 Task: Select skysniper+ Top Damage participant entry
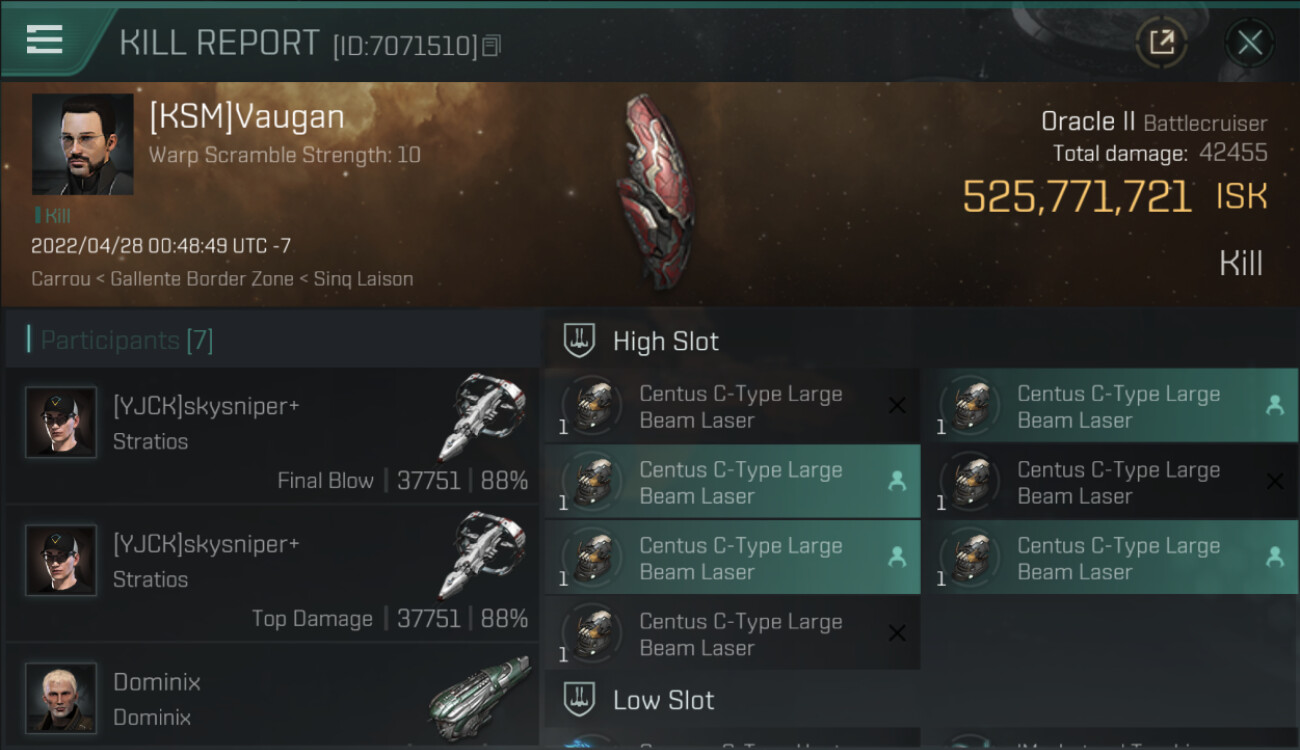point(272,573)
